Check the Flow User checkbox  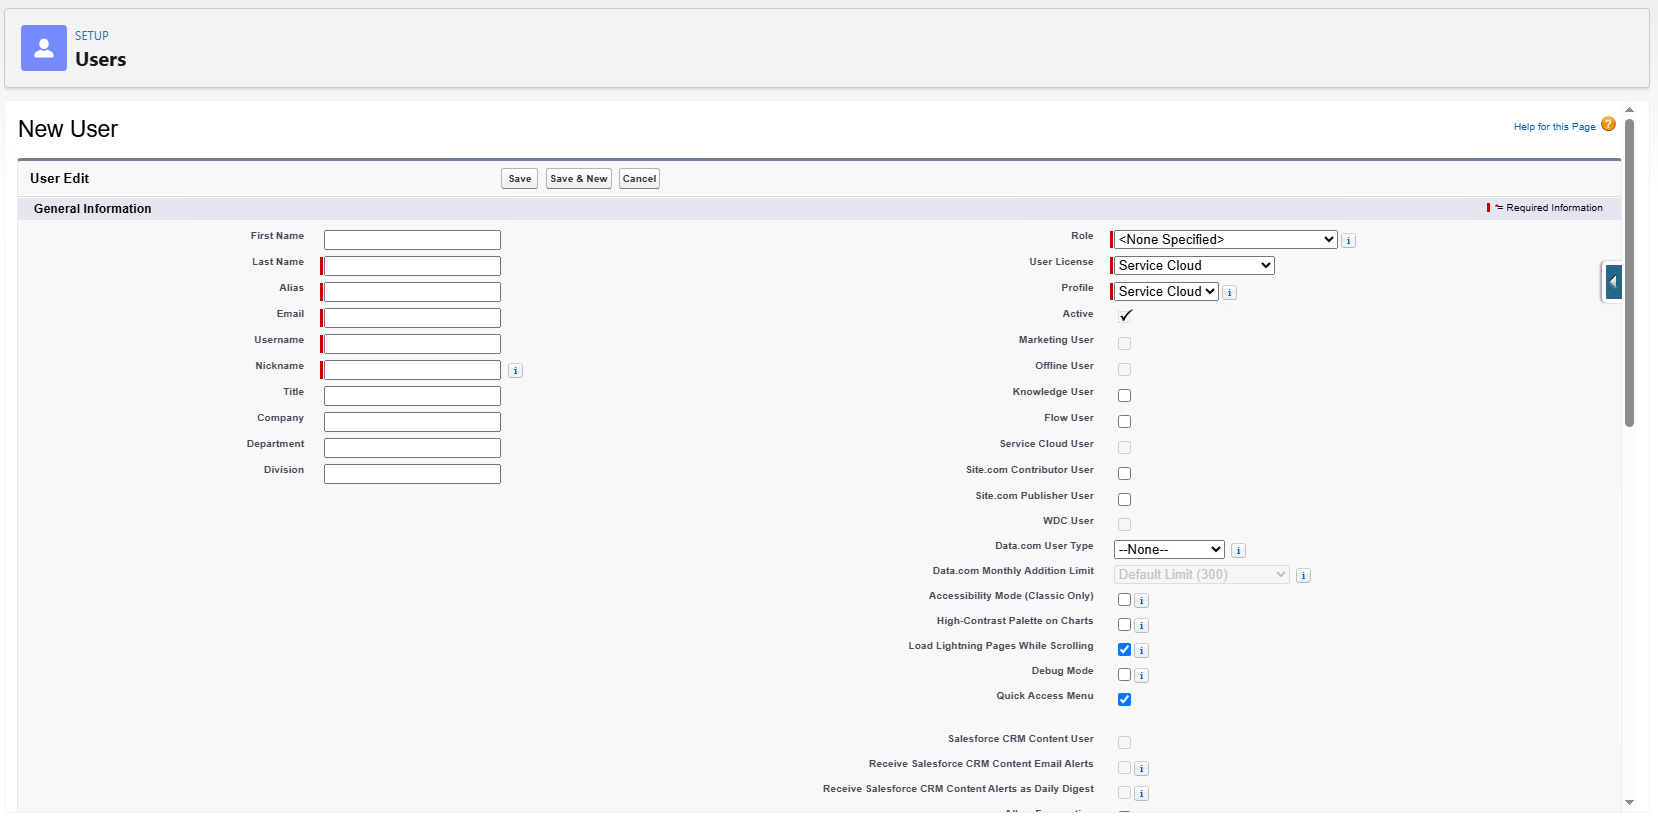(1124, 422)
